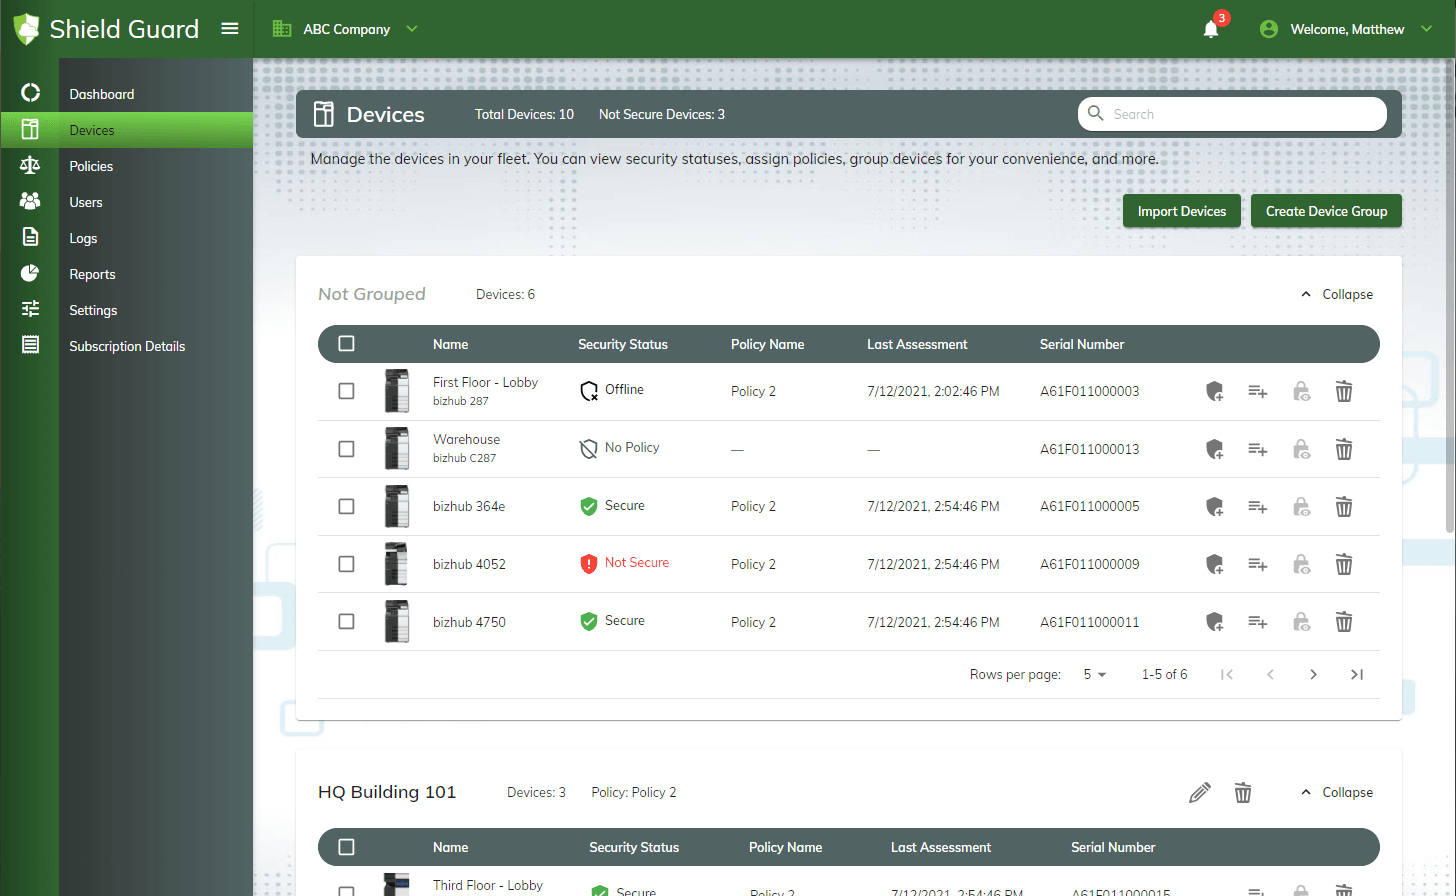Image resolution: width=1456 pixels, height=896 pixels.
Task: Toggle the hamburger menu icon
Action: pos(230,29)
